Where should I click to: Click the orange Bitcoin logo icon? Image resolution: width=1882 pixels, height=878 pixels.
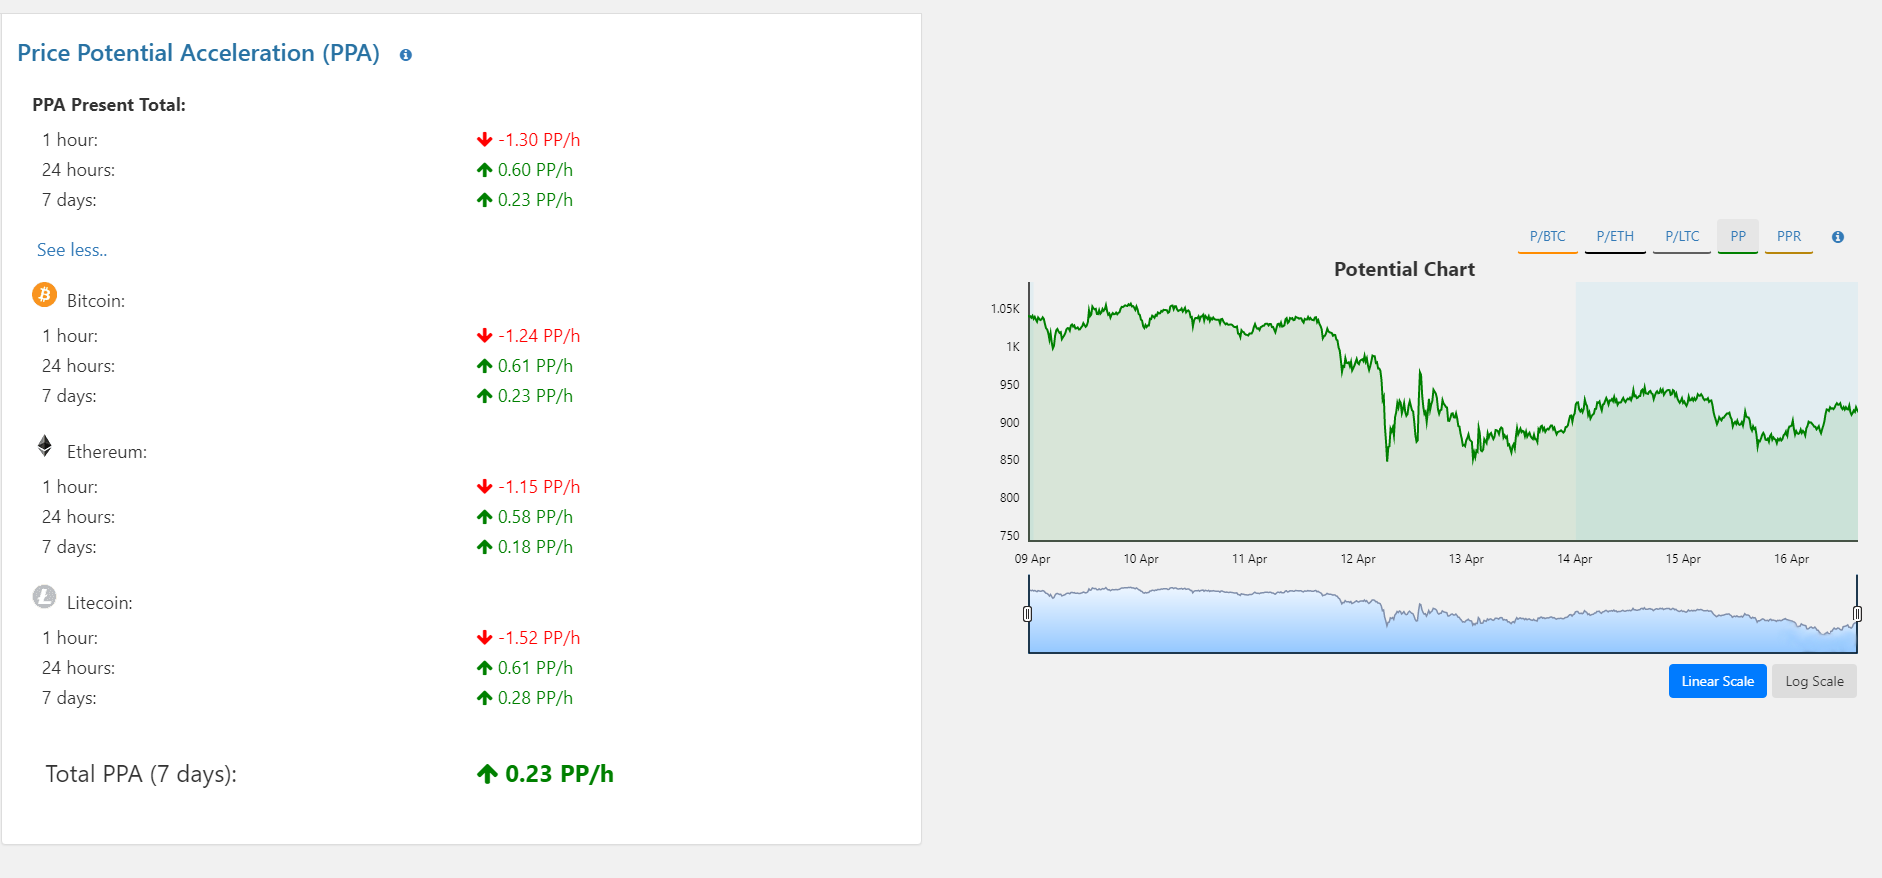pos(45,295)
